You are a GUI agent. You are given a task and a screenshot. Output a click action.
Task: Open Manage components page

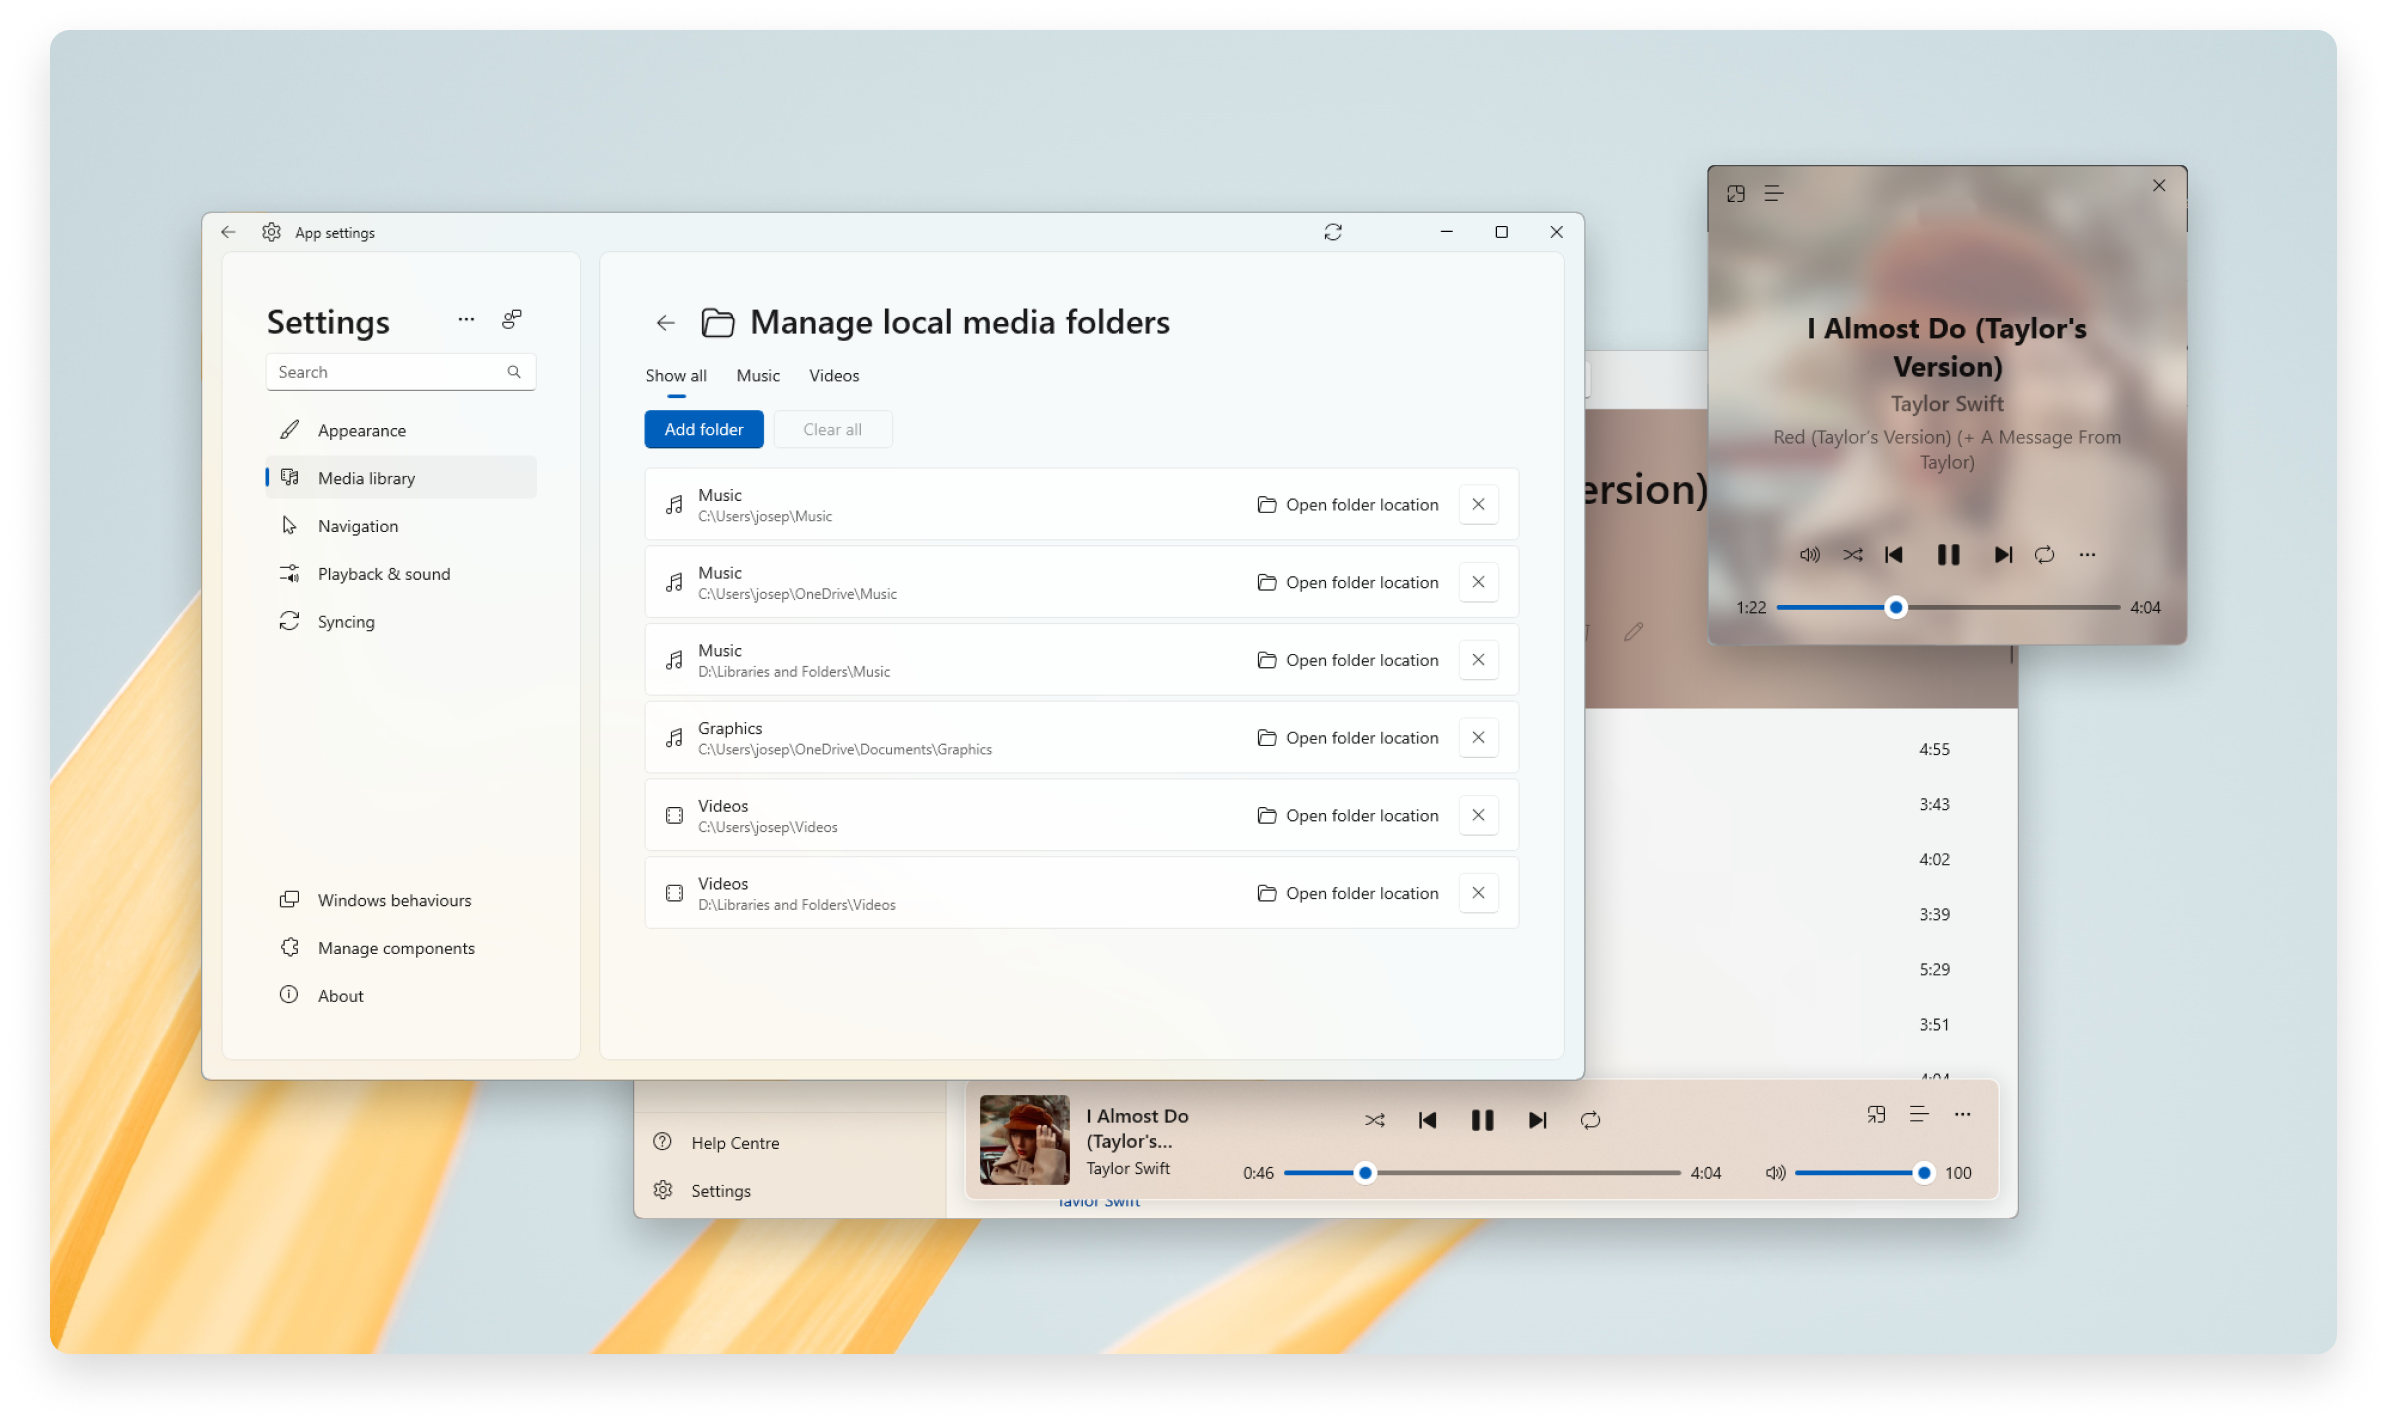tap(400, 948)
